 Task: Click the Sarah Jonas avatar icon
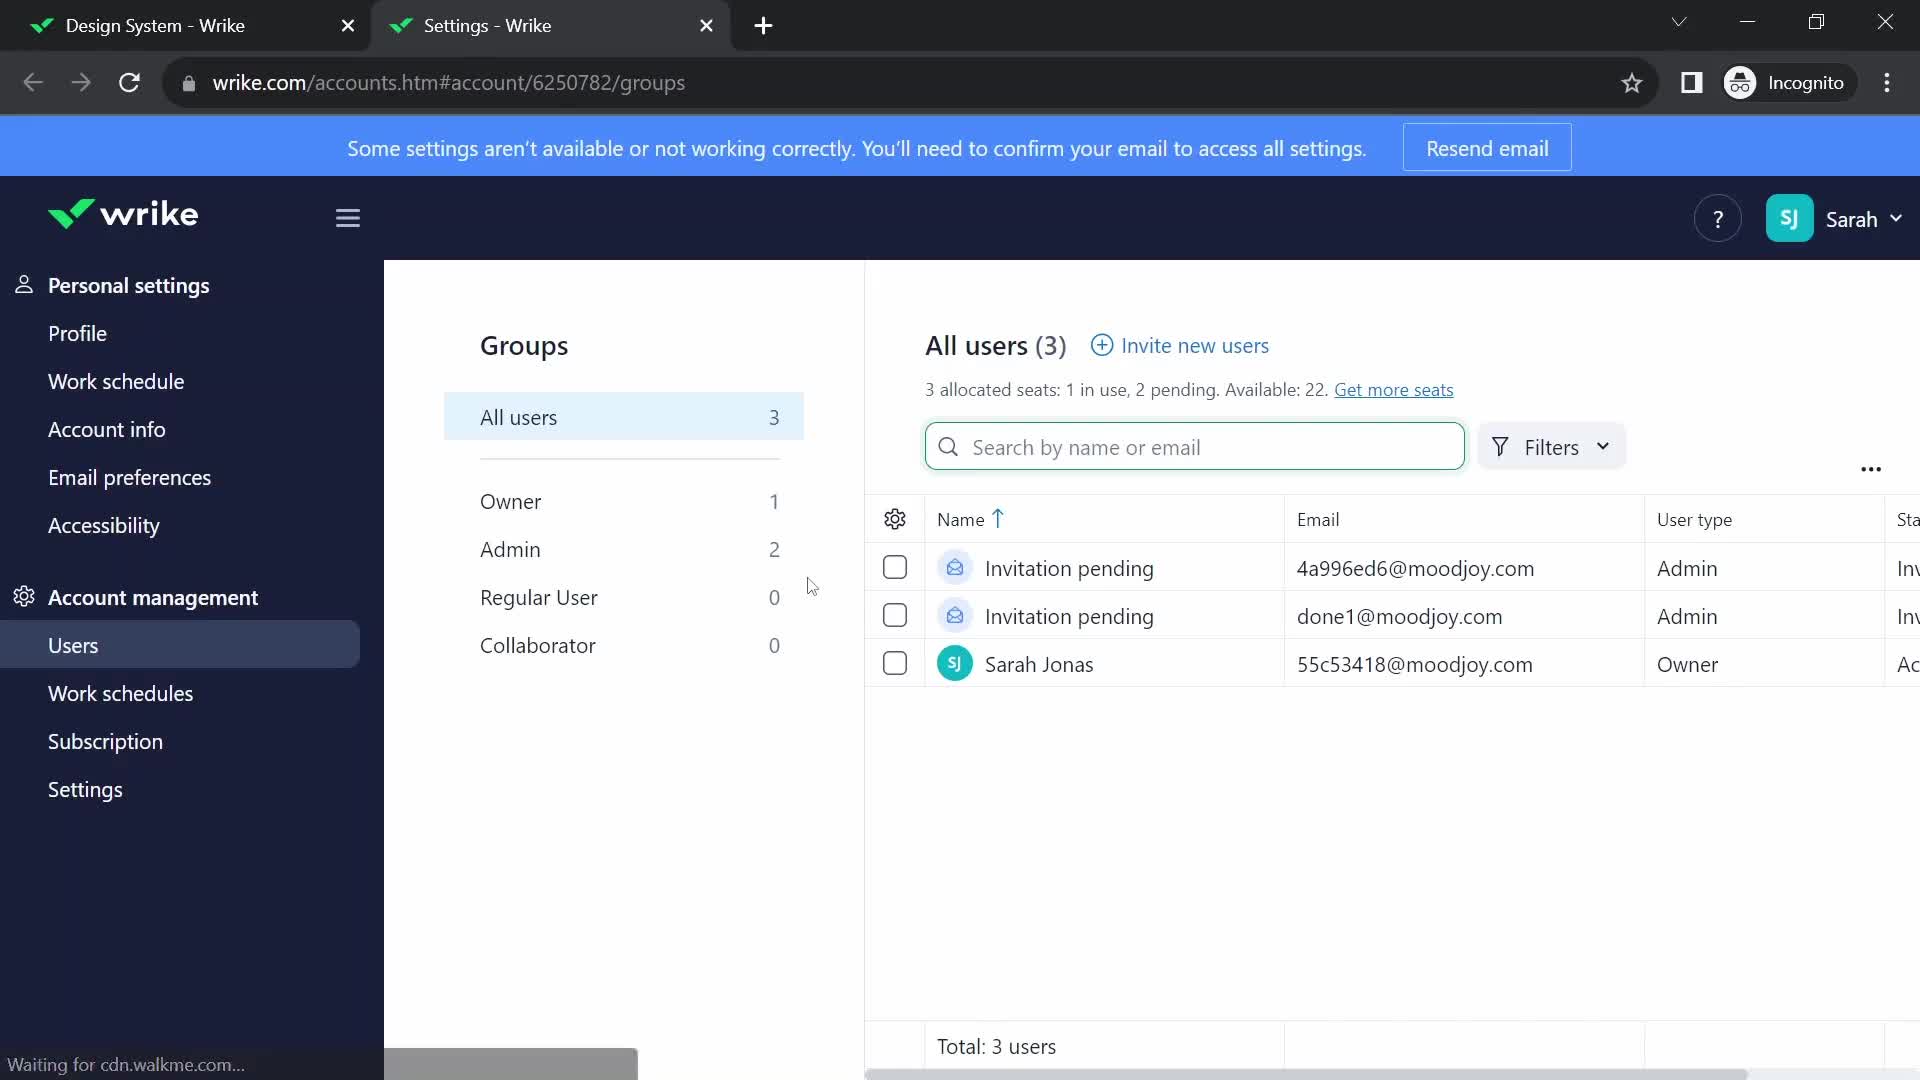[953, 663]
